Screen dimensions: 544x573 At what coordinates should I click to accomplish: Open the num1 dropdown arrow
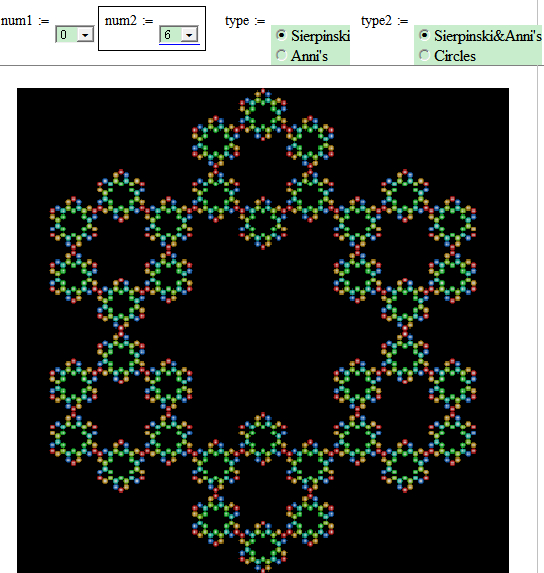(x=85, y=35)
